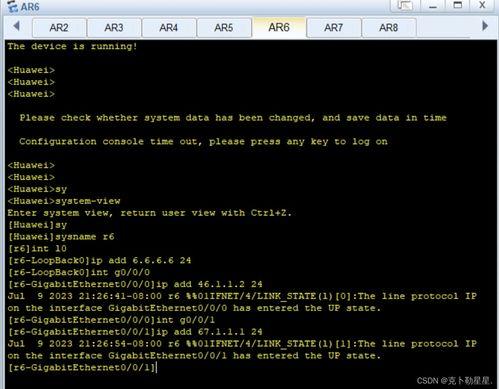Screen dimensions: 499x389
Task: Click the dock window icon beside minimize
Action: point(405,6)
